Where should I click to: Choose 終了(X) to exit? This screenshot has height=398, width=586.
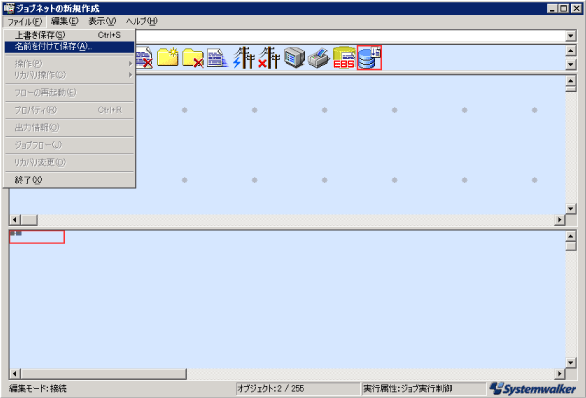pyautogui.click(x=69, y=180)
